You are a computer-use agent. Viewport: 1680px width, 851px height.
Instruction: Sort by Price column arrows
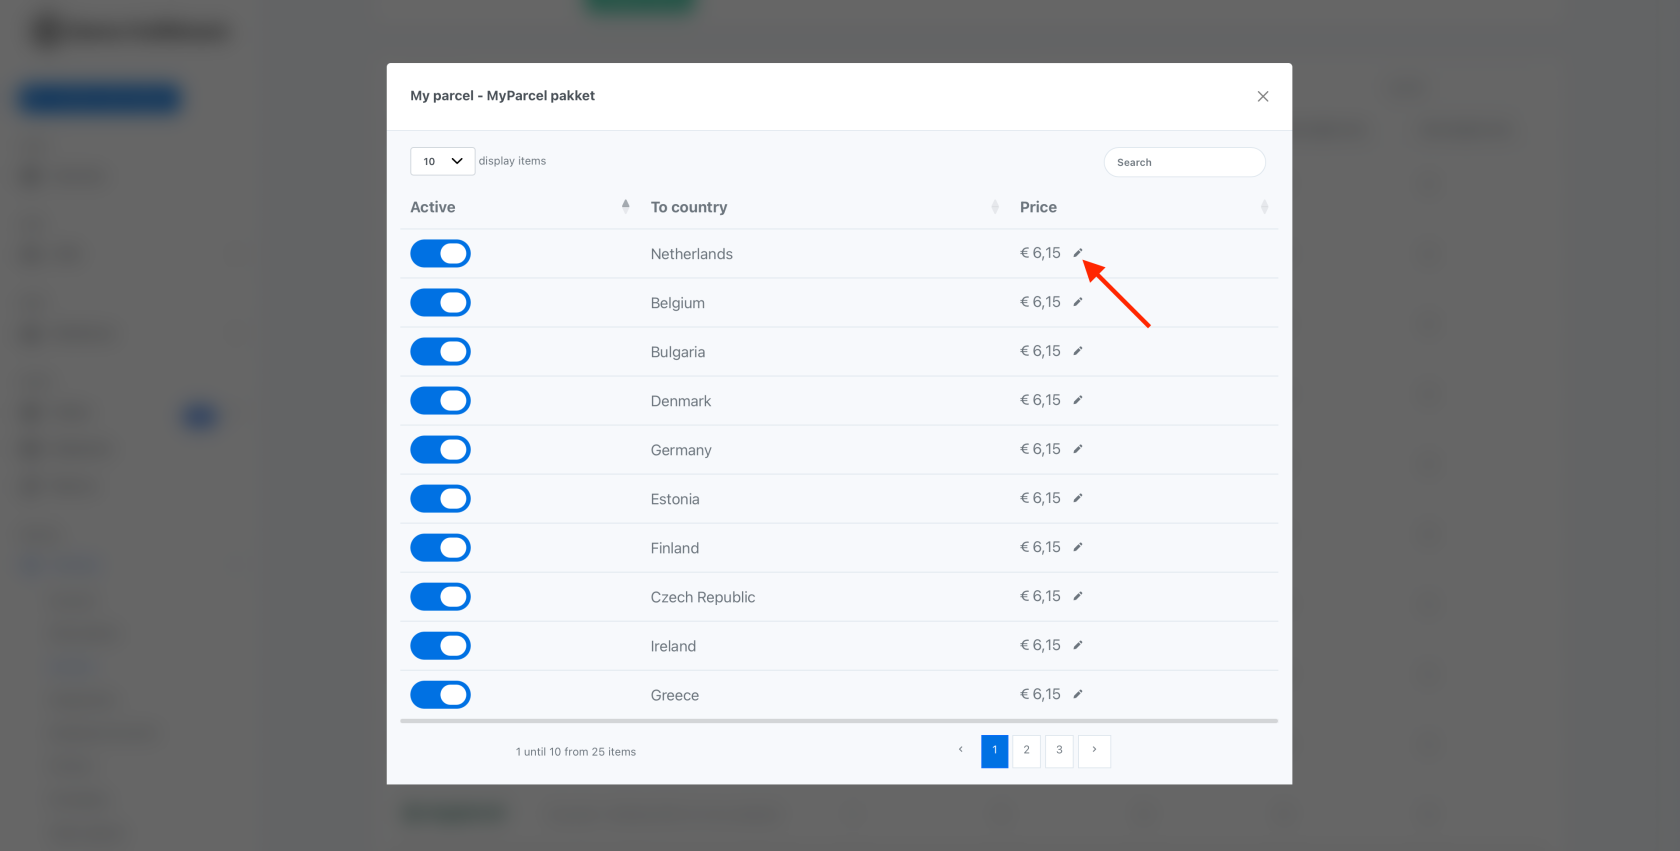pos(1265,206)
